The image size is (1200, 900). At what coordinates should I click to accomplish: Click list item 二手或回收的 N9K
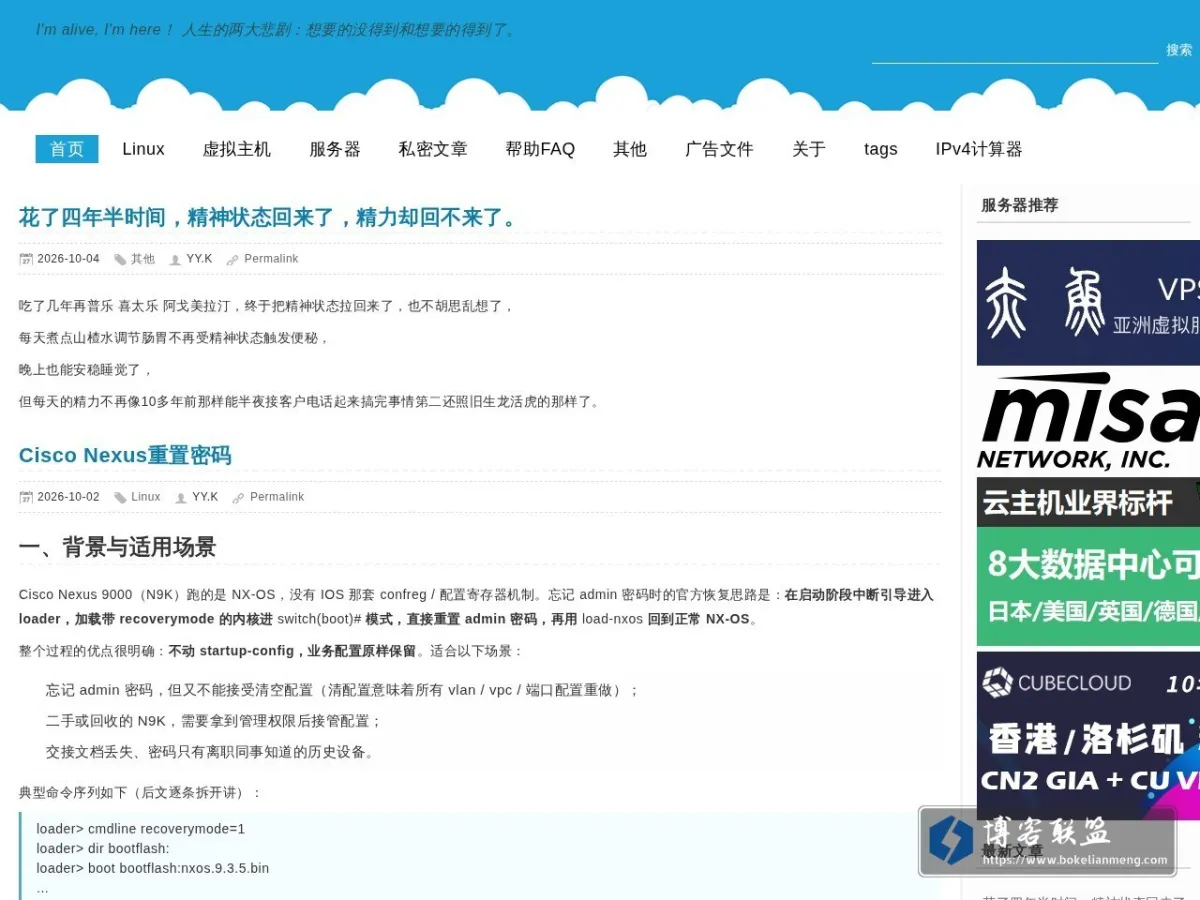click(214, 721)
